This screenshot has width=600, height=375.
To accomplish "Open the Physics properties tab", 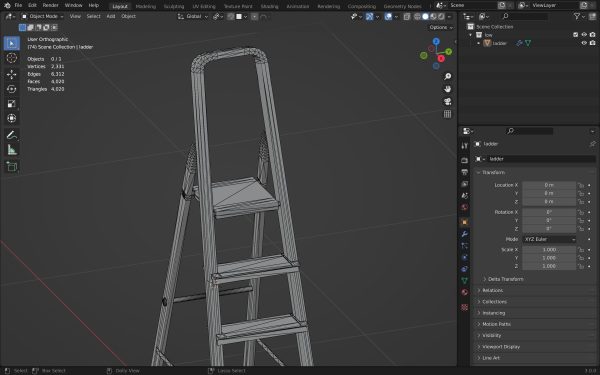I will (465, 257).
